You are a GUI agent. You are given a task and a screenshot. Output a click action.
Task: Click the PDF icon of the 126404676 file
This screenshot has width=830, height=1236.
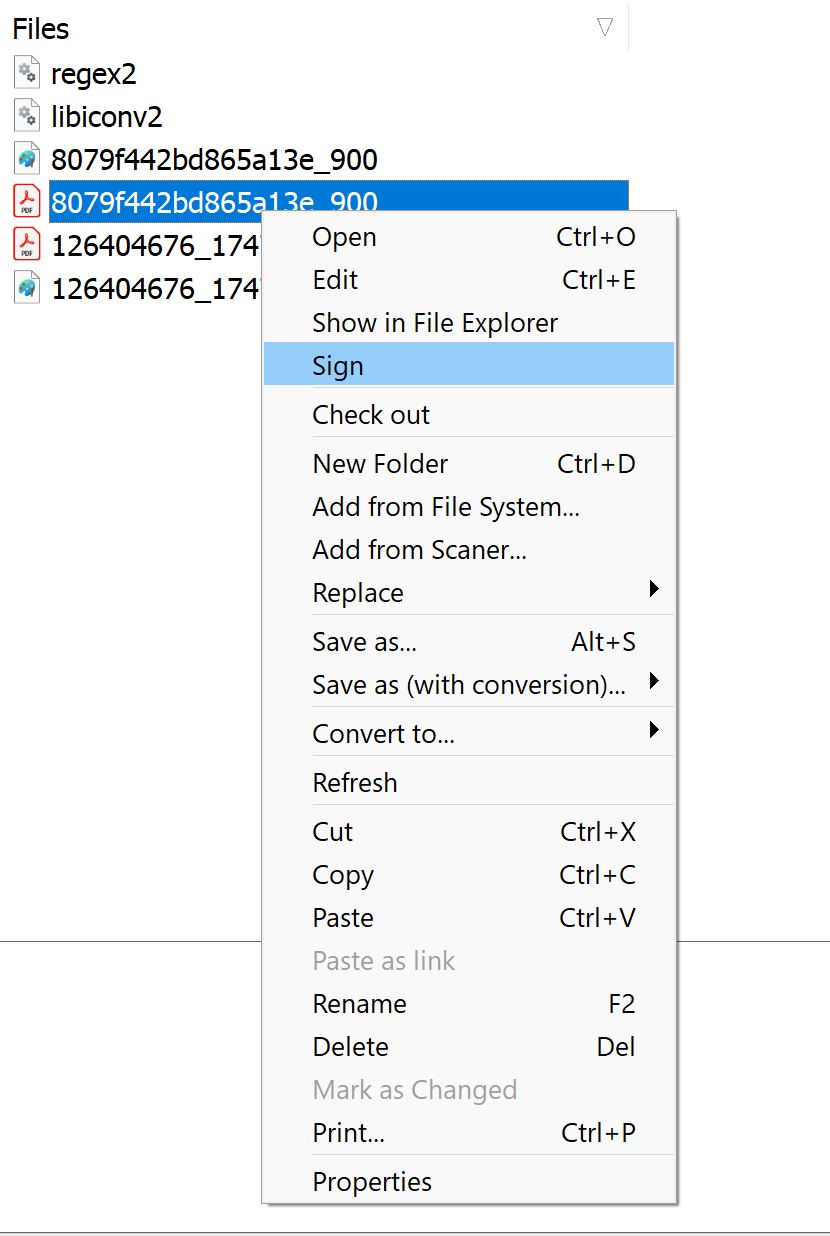click(27, 245)
